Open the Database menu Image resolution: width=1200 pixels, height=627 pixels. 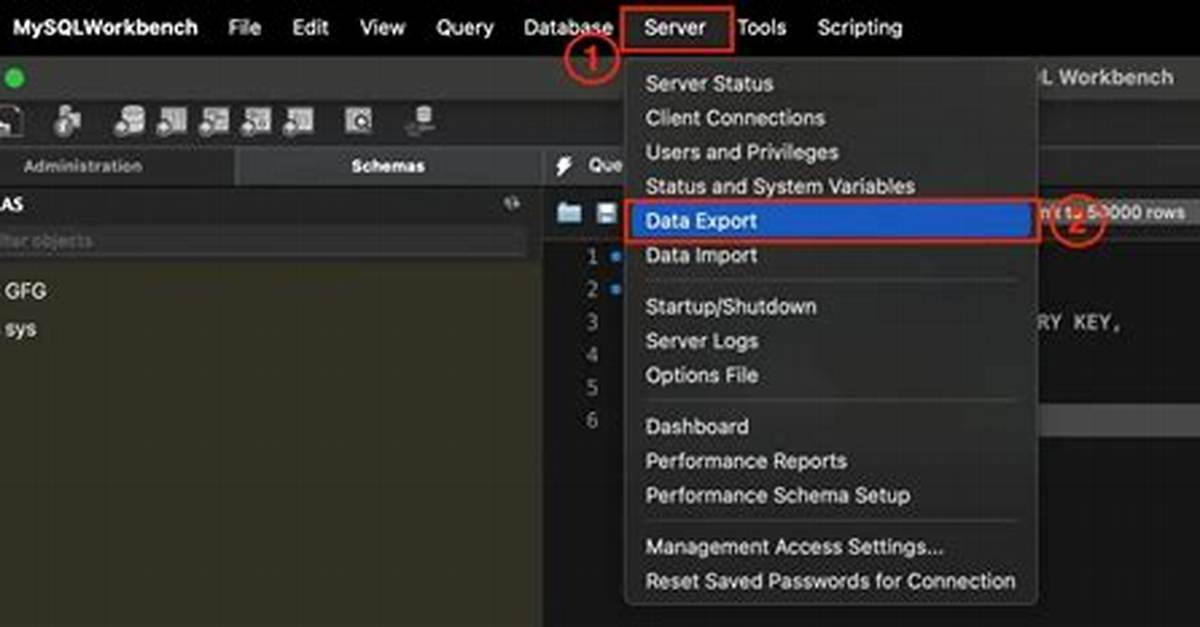tap(568, 28)
